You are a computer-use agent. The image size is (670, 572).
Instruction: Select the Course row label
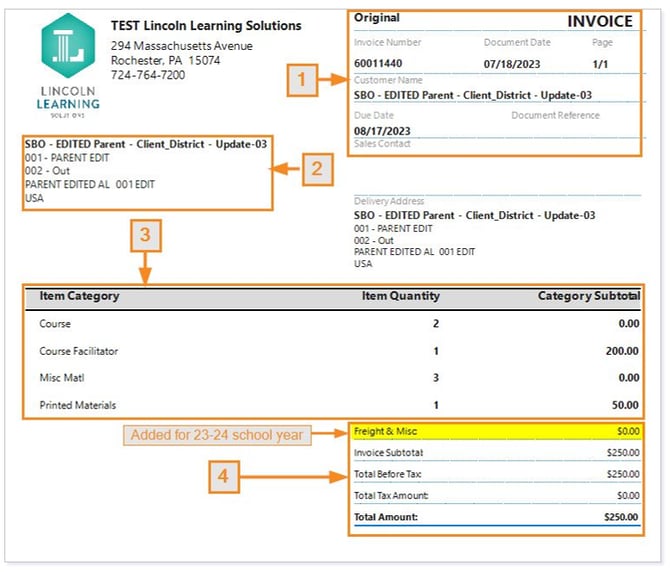click(x=55, y=324)
